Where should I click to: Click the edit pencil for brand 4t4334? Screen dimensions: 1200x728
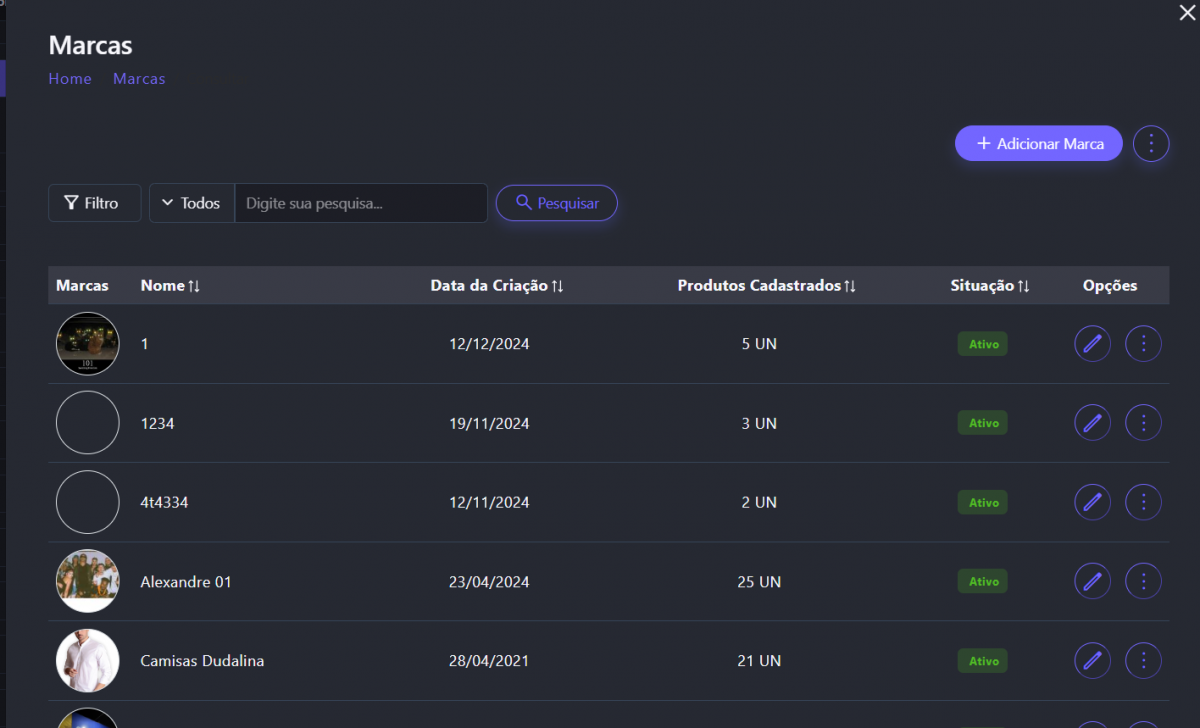point(1092,502)
